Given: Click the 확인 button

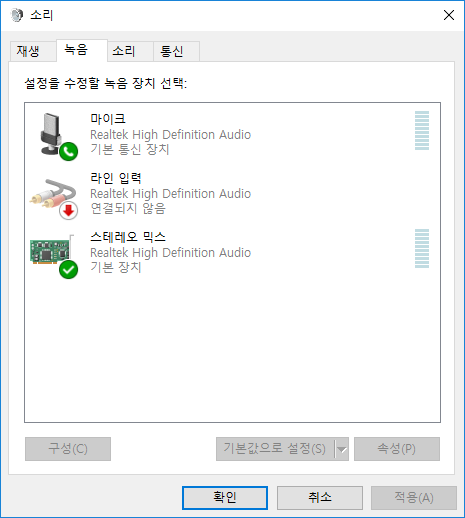Looking at the screenshot, I should point(225,498).
